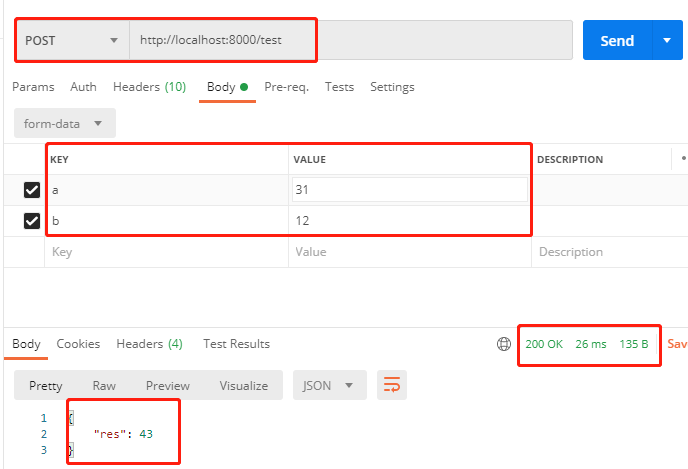Image resolution: width=688 pixels, height=469 pixels.
Task: Click the empty Value placeholder cell
Action: (x=410, y=252)
